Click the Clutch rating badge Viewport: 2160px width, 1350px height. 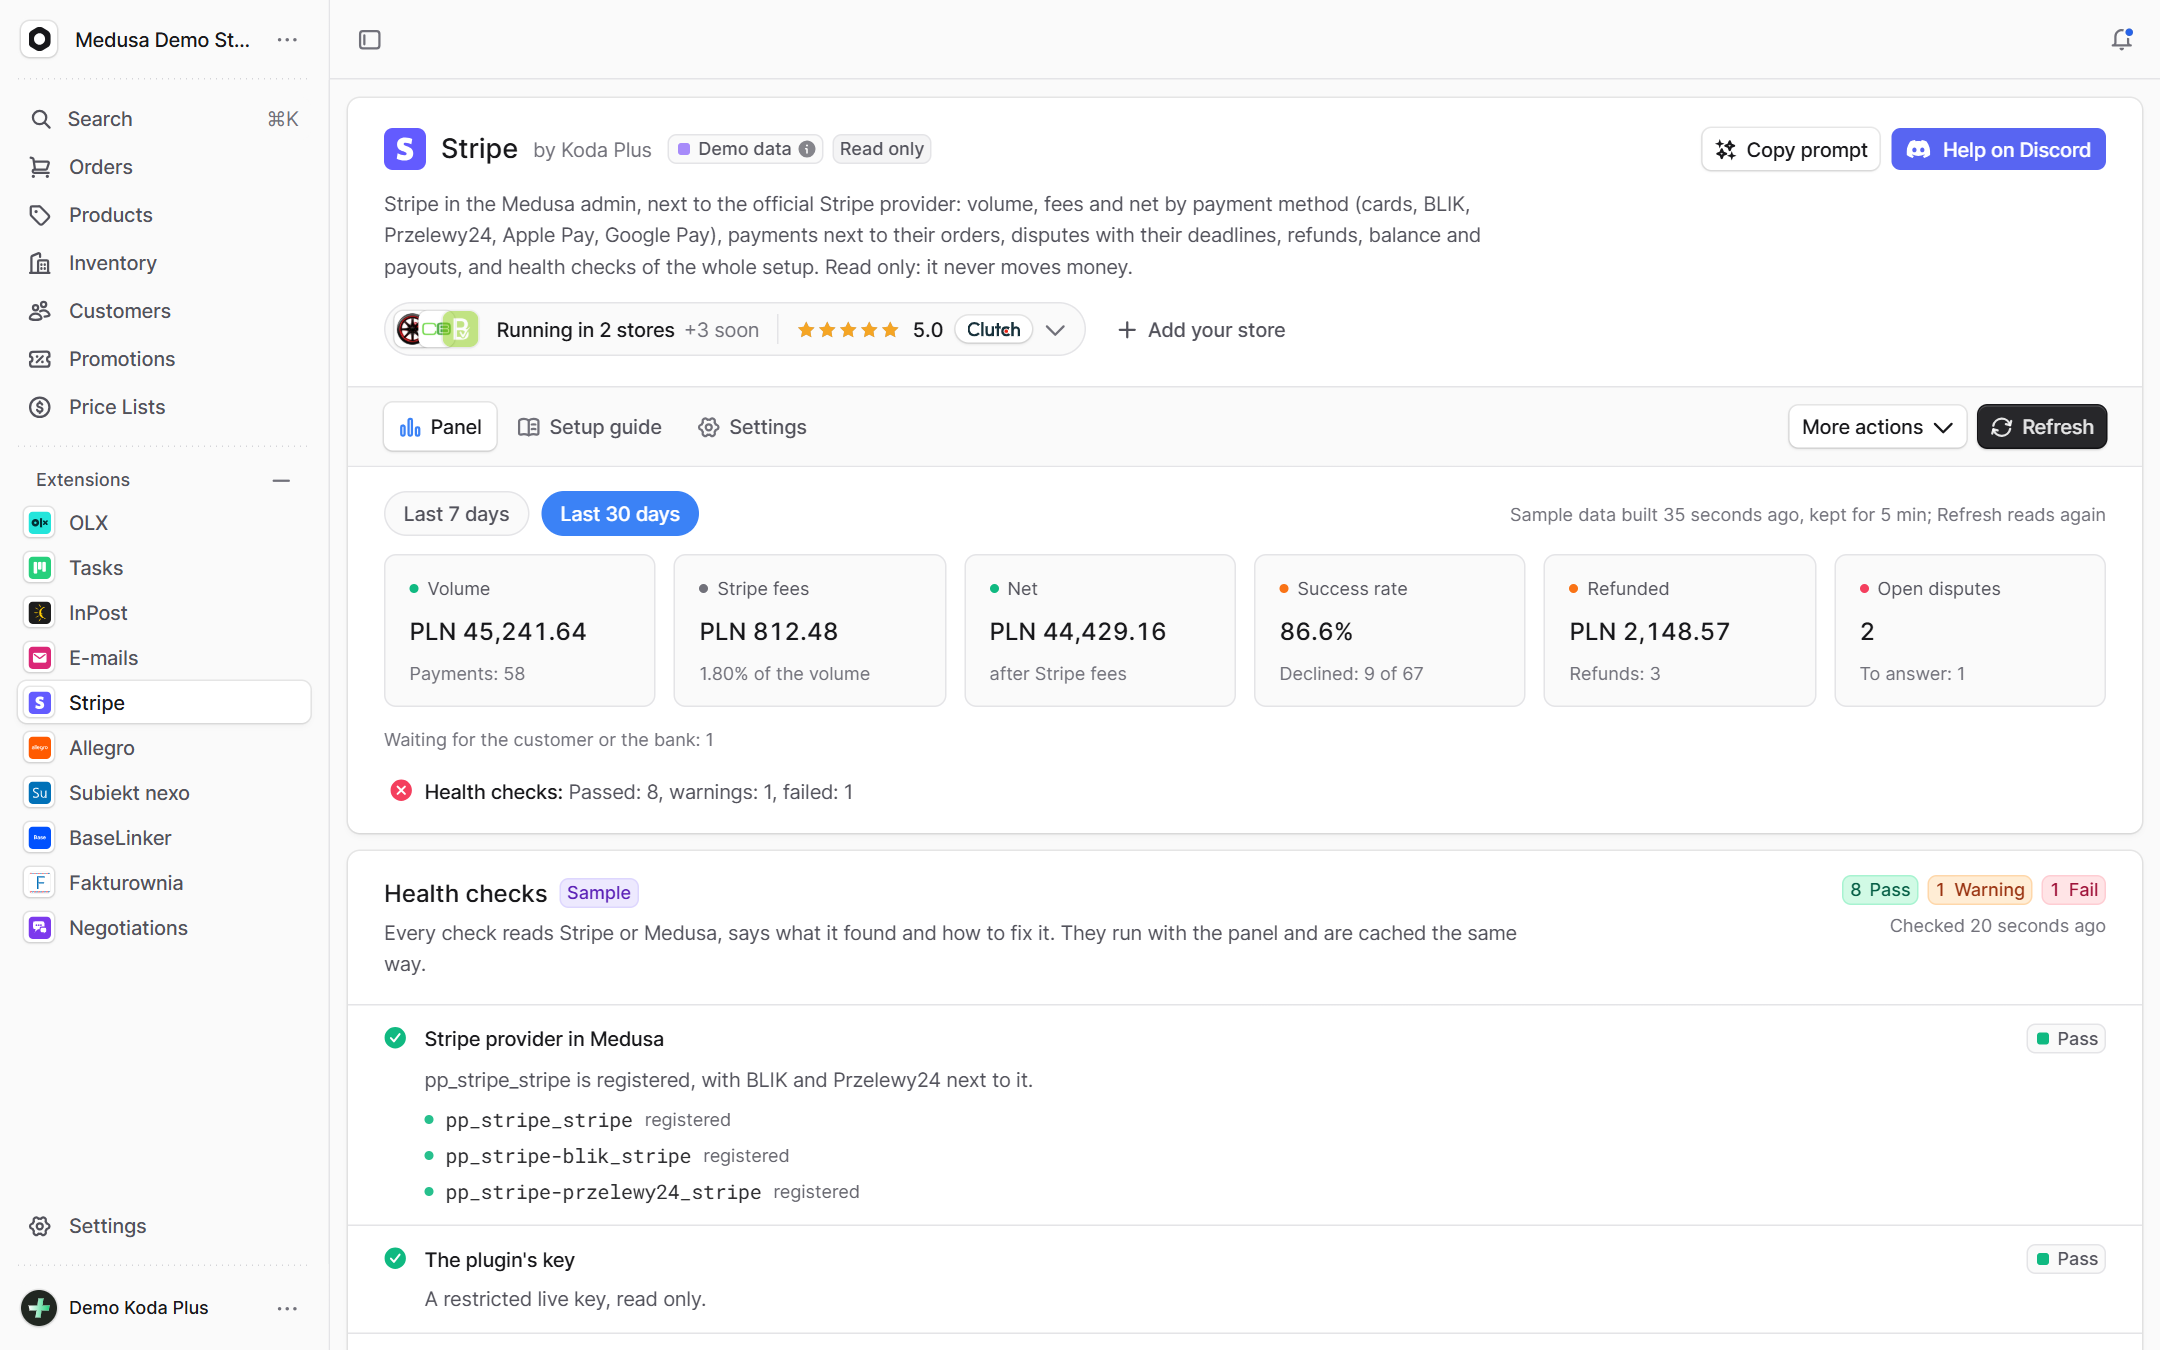(993, 330)
